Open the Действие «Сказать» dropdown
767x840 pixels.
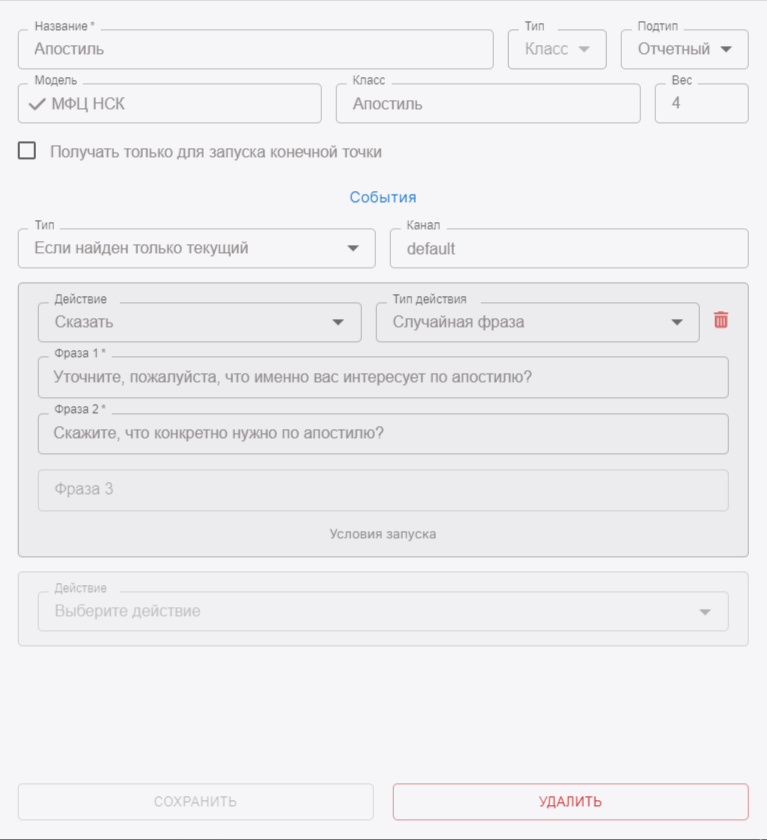tap(199, 322)
